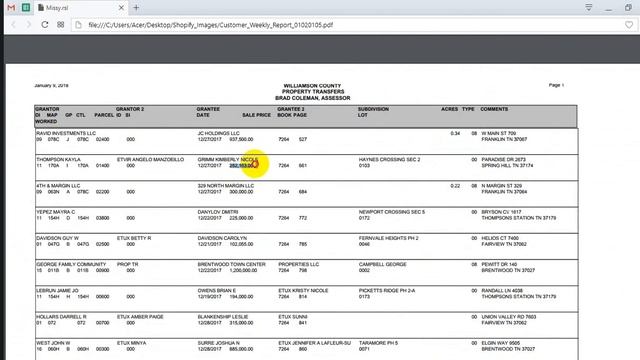This screenshot has width=640, height=360.
Task: Click sale price 225,000.00
Action: click(x=241, y=218)
